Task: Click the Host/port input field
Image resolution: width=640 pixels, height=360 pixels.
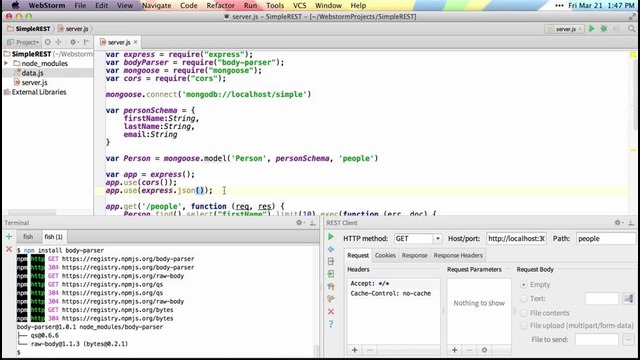Action: (516, 238)
